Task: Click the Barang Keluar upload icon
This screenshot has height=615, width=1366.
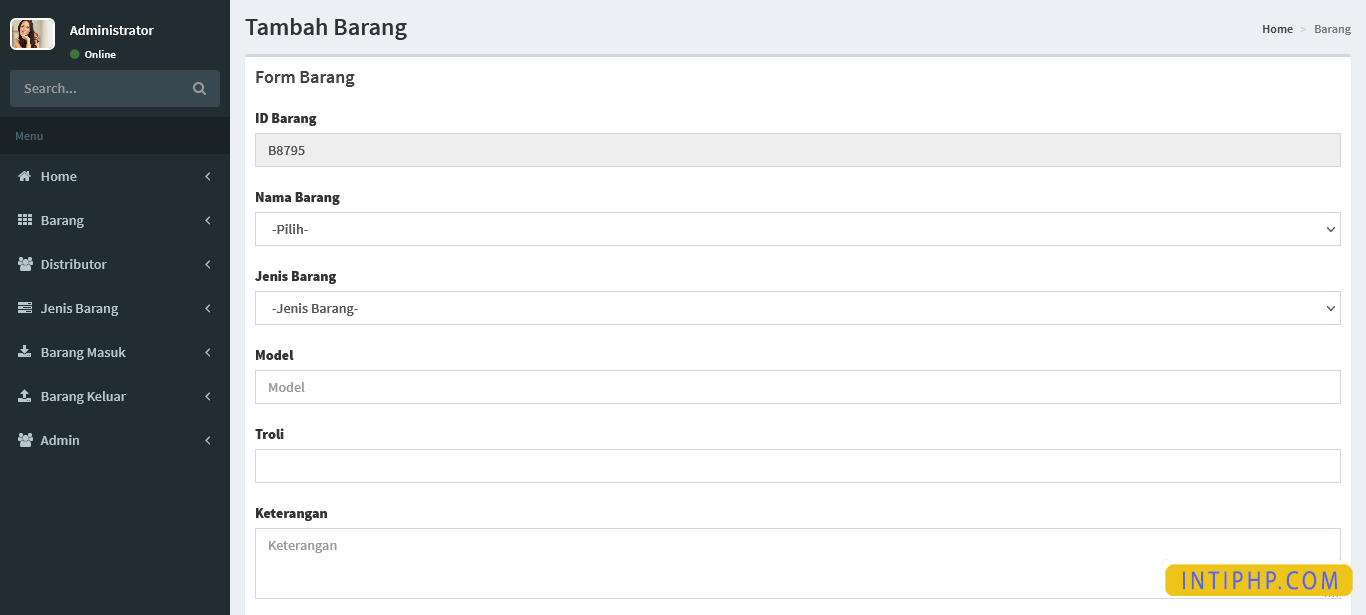Action: (25, 396)
